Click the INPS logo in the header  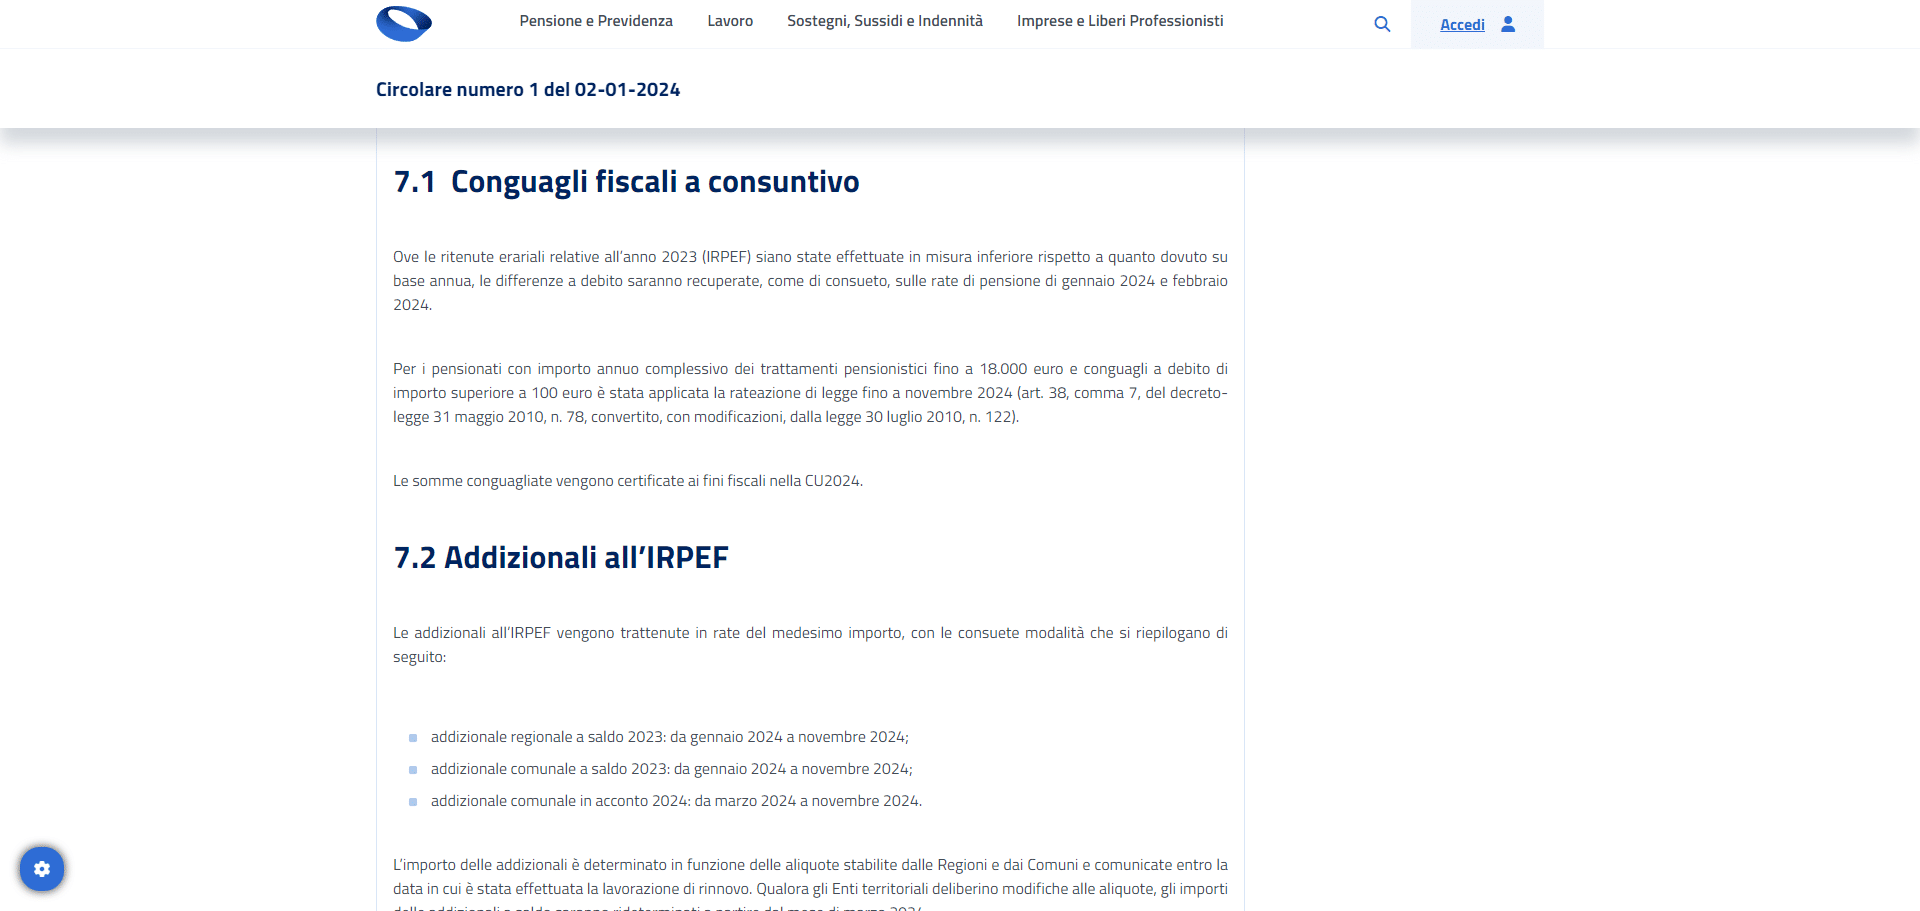pyautogui.click(x=404, y=23)
